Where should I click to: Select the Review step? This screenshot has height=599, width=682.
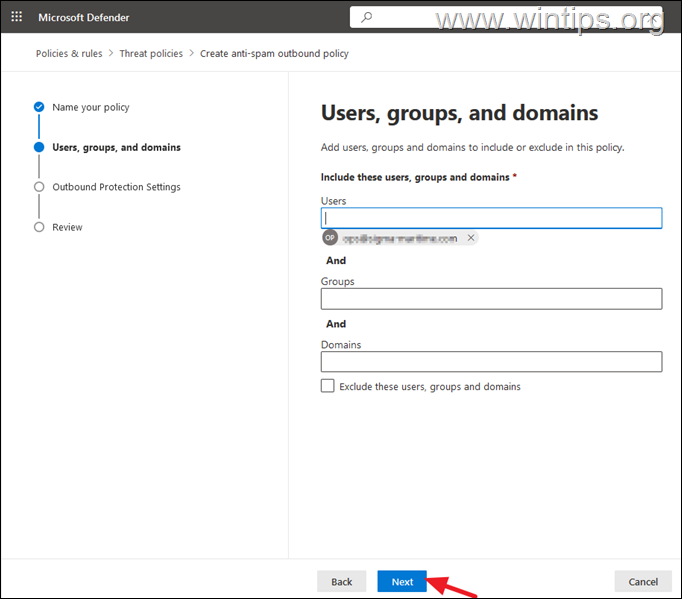[67, 227]
